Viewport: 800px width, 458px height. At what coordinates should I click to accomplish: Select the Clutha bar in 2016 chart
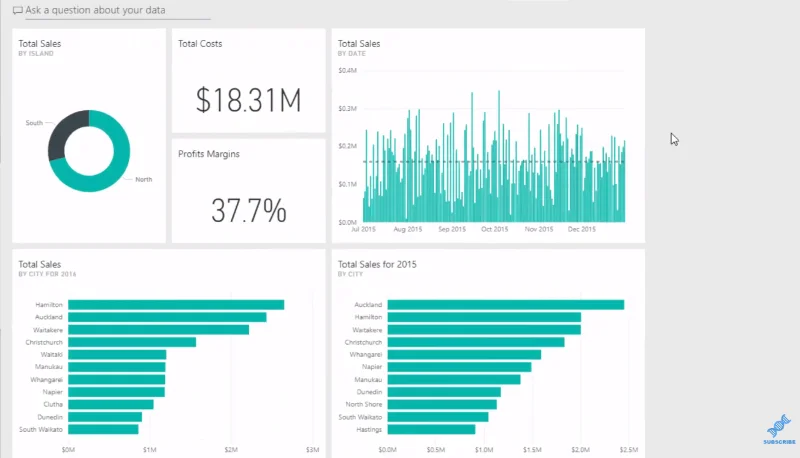click(x=111, y=404)
